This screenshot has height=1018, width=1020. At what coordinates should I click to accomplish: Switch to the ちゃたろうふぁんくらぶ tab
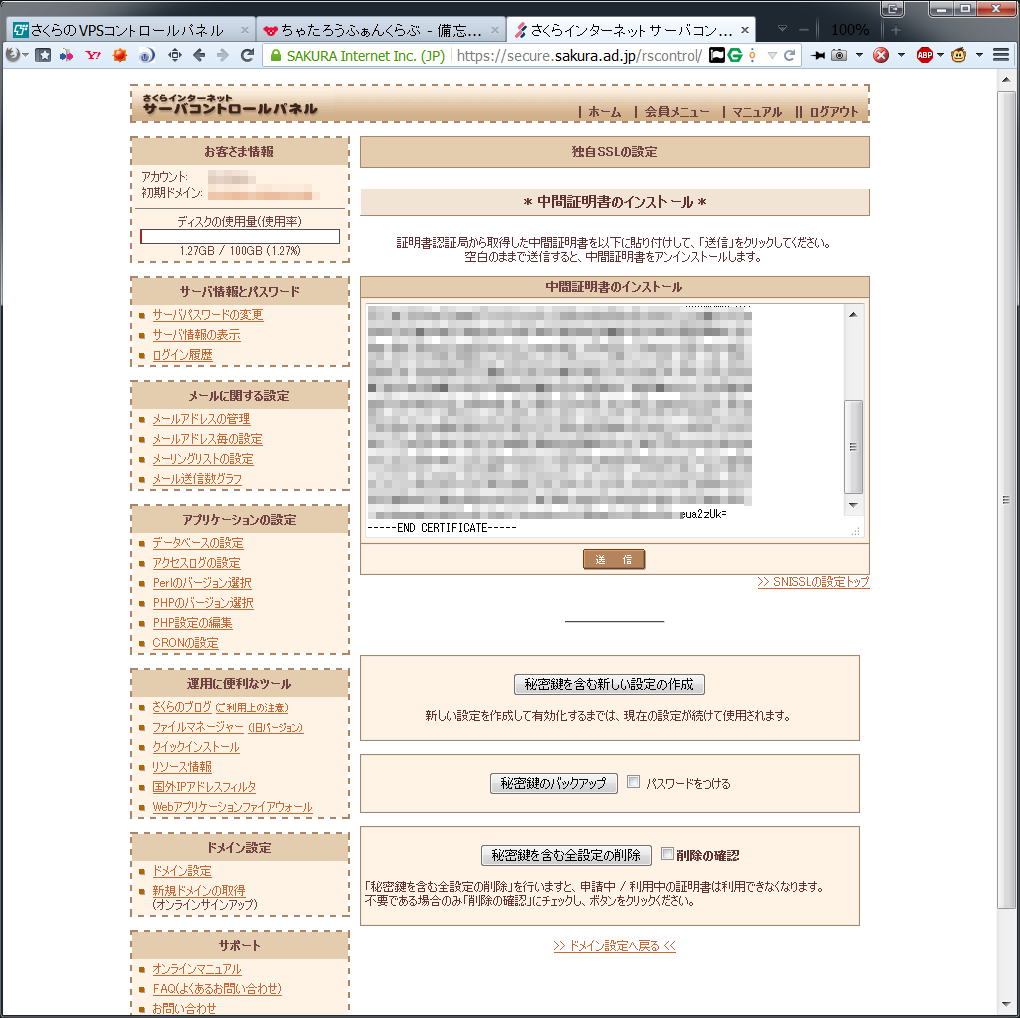tap(381, 30)
